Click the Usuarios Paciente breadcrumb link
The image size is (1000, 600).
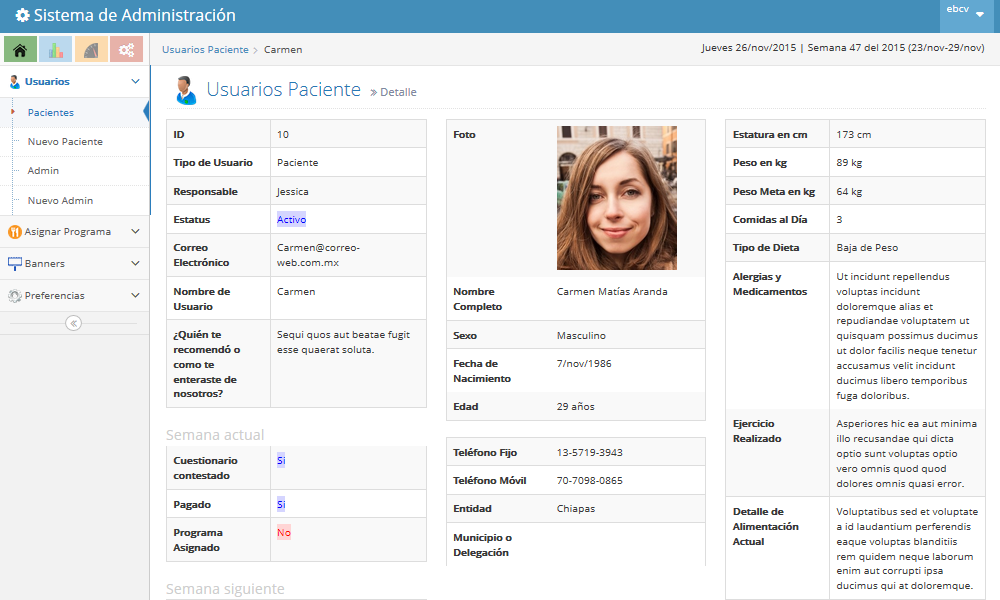pyautogui.click(x=205, y=49)
